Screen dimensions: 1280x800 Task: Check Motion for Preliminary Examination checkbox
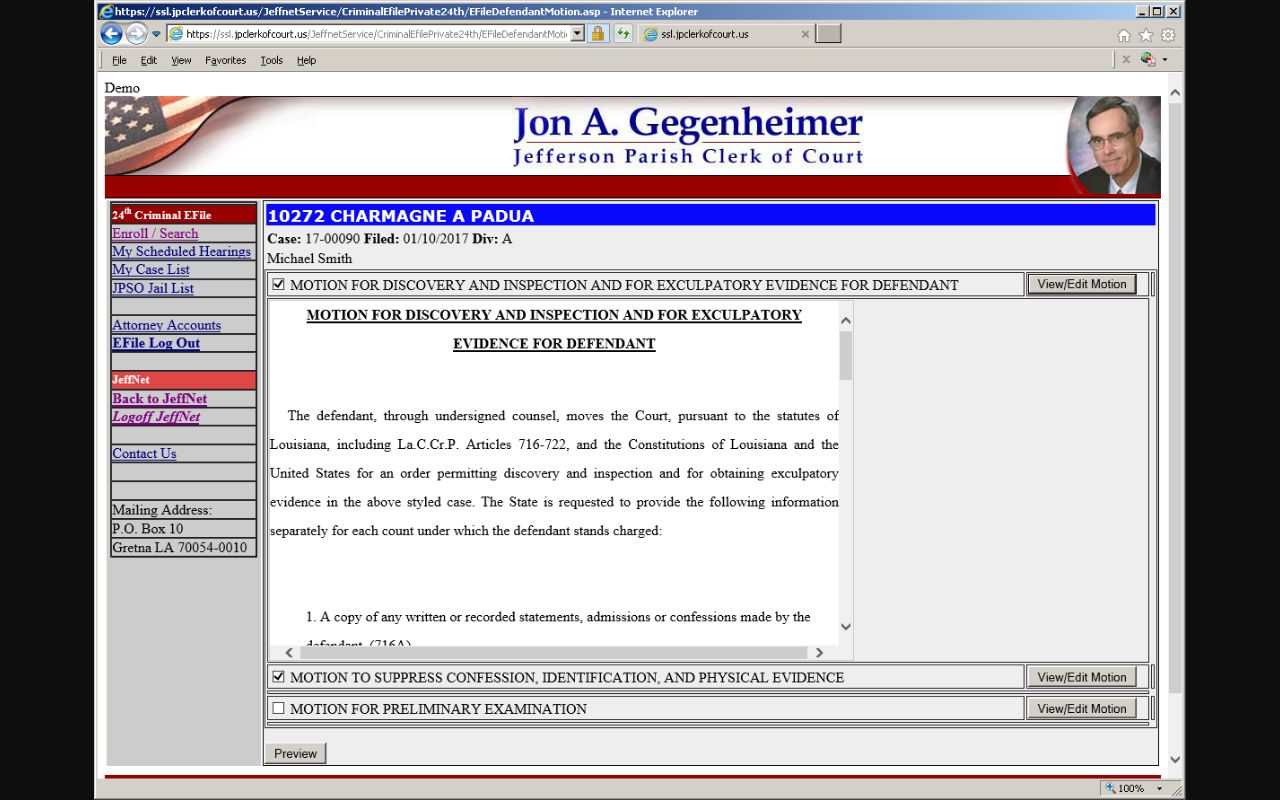(x=279, y=708)
